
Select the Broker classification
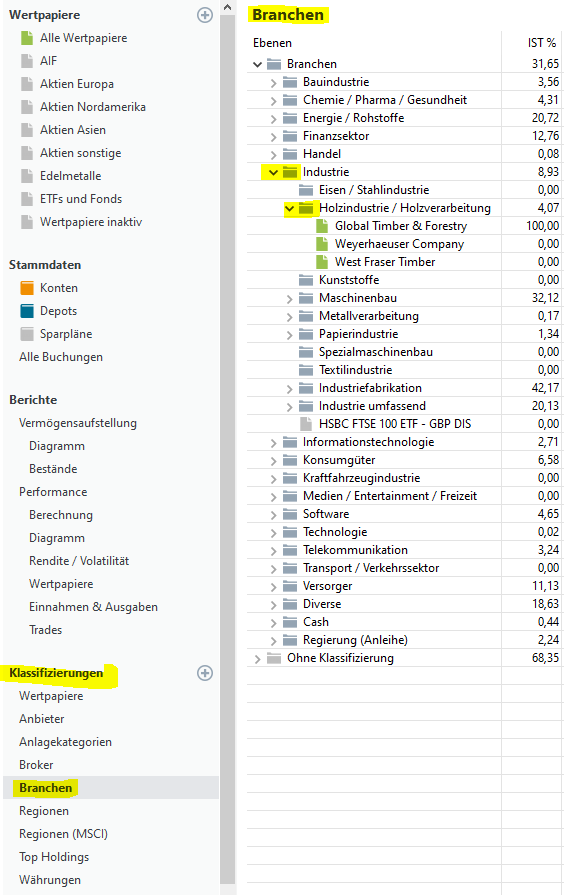pyautogui.click(x=36, y=764)
